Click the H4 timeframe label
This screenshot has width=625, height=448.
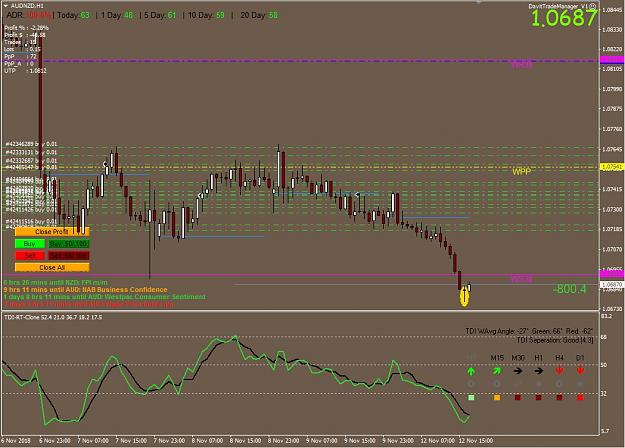pos(559,358)
